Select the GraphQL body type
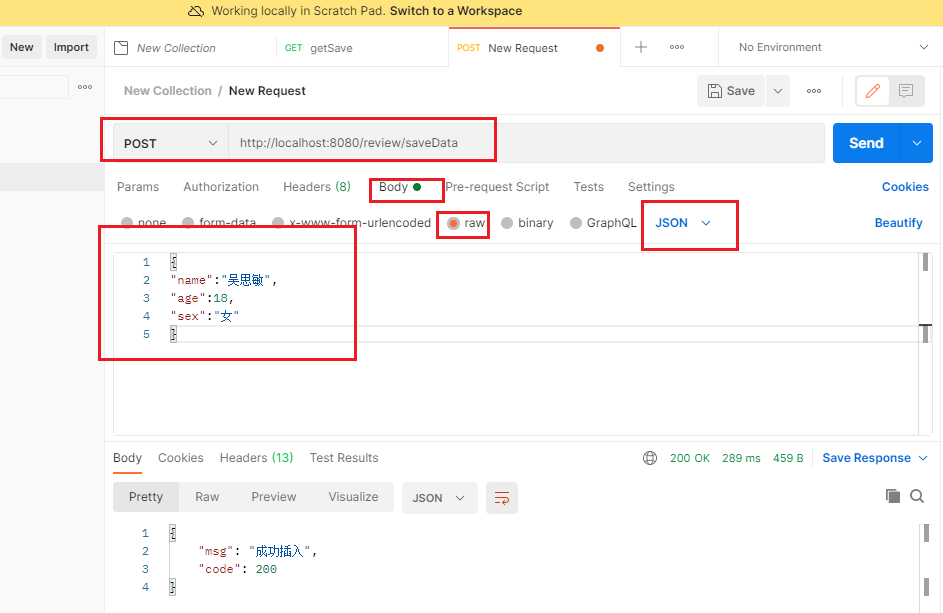The height and width of the screenshot is (613, 943). click(576, 223)
